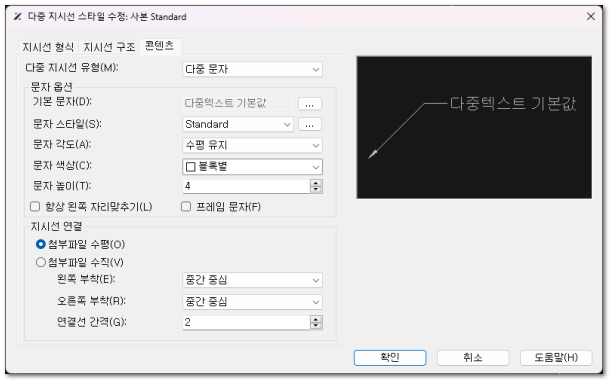Open the 문자 색상 color dropdown
612x383 pixels.
(x=253, y=167)
